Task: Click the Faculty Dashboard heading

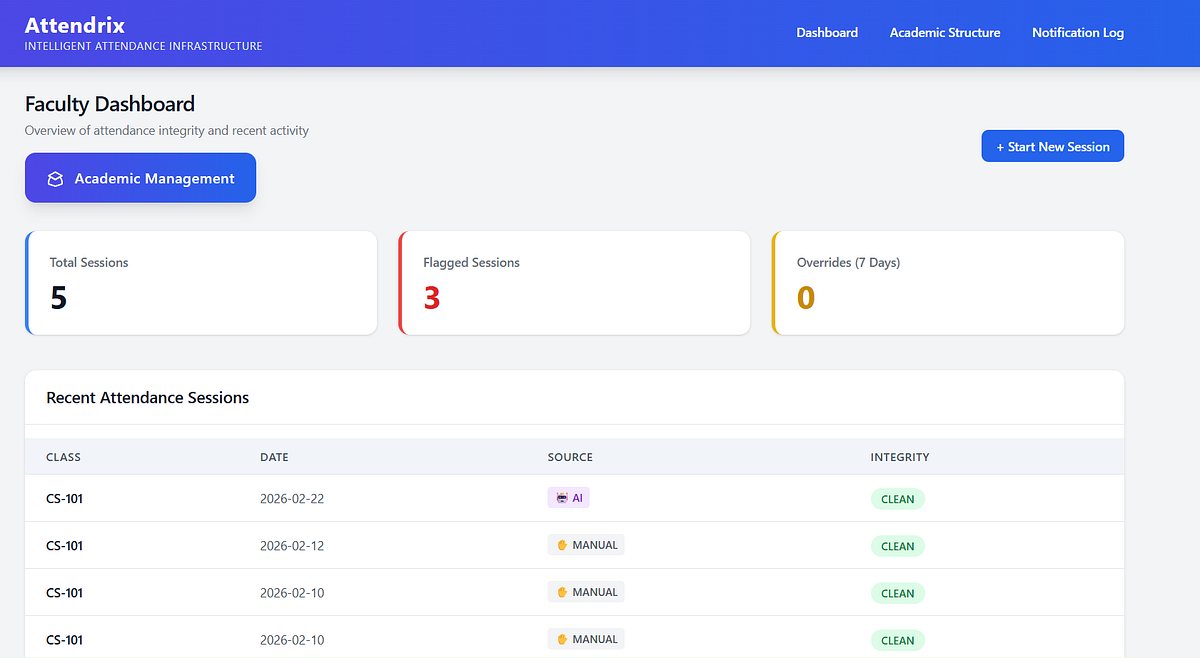Action: (110, 104)
